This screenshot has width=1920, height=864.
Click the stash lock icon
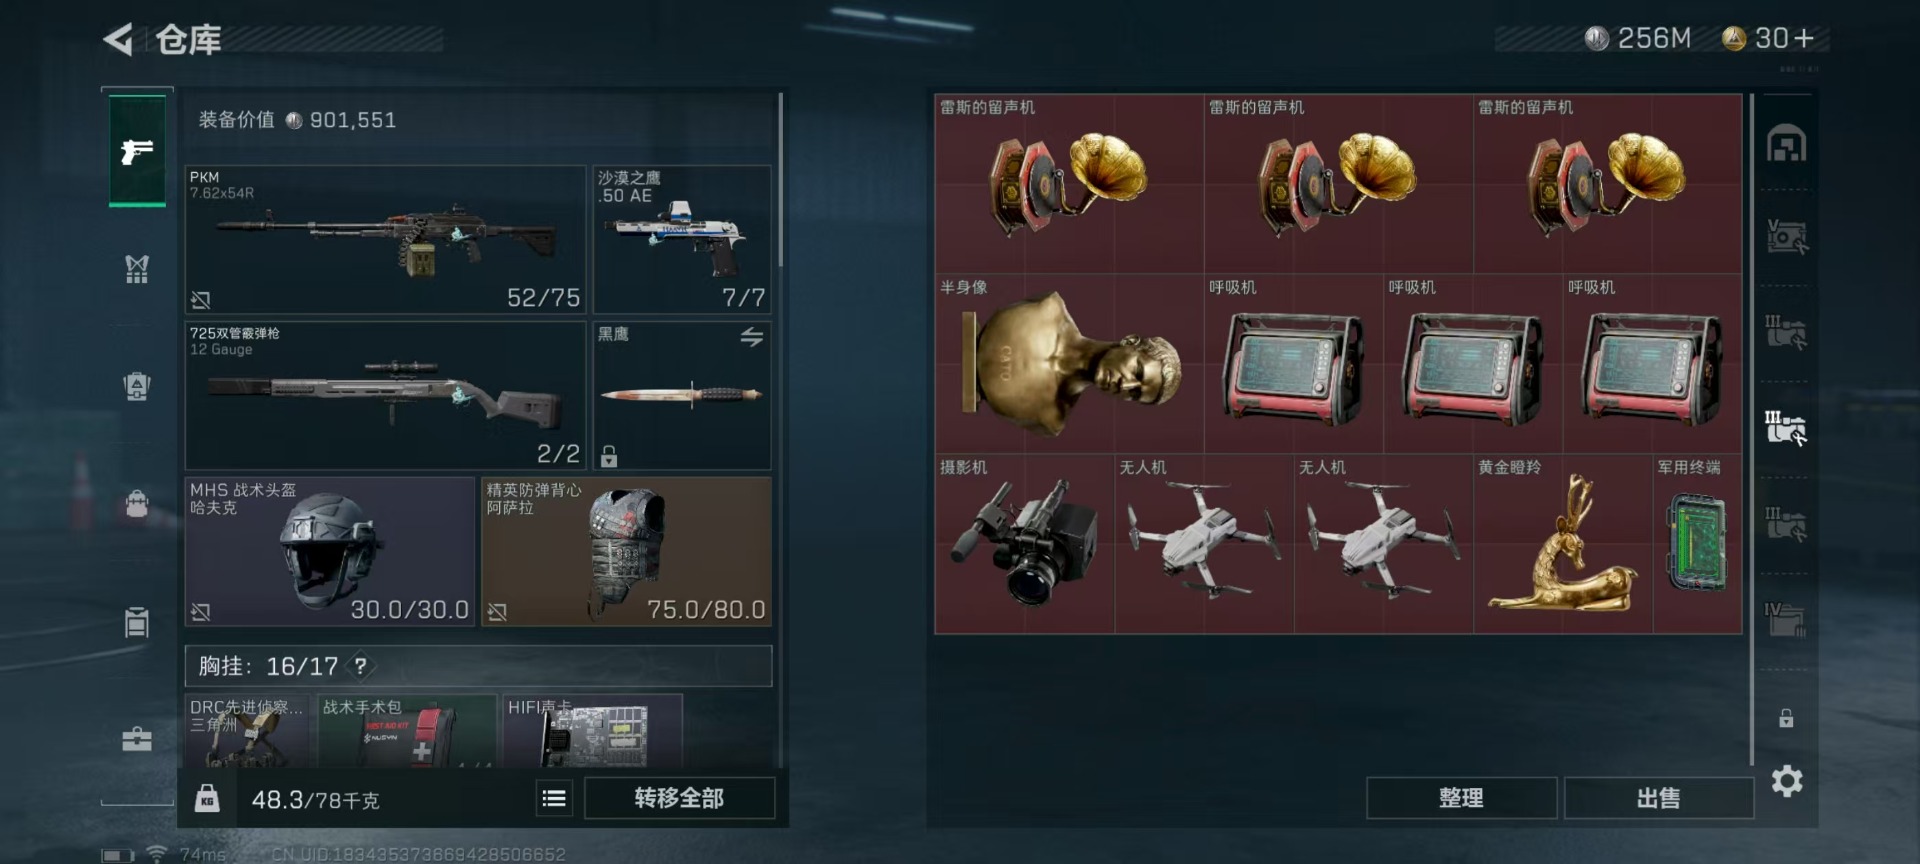[x=1786, y=718]
